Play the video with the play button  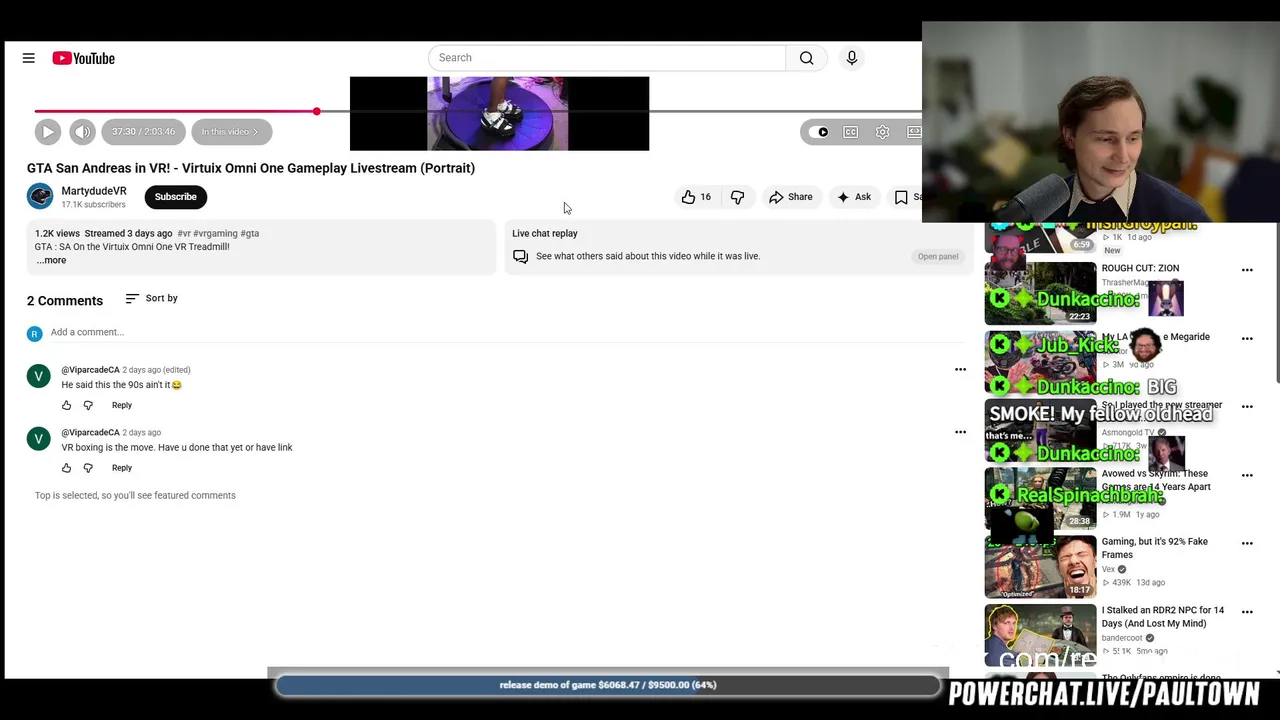[x=47, y=132]
